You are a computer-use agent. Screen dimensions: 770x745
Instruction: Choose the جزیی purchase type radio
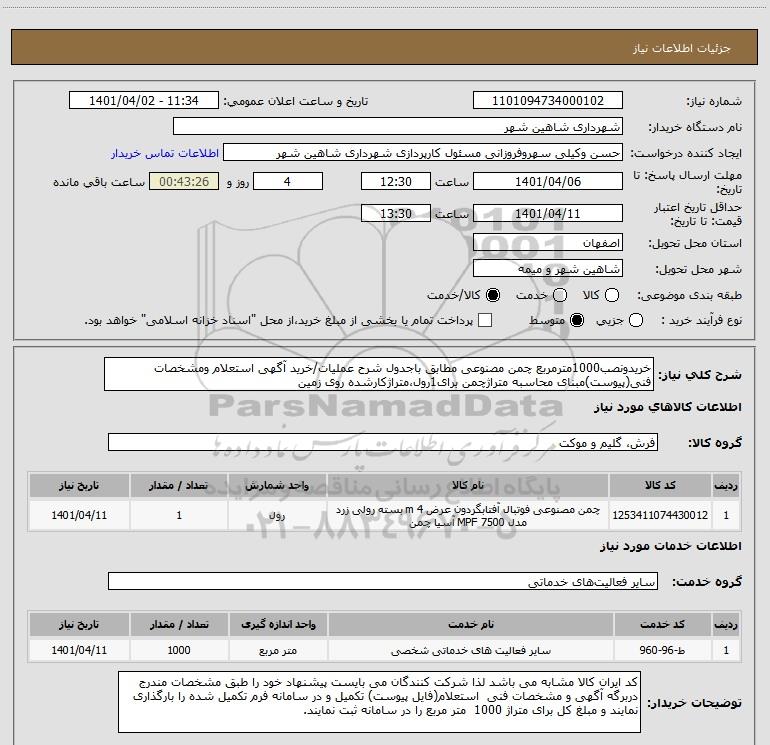coord(636,320)
